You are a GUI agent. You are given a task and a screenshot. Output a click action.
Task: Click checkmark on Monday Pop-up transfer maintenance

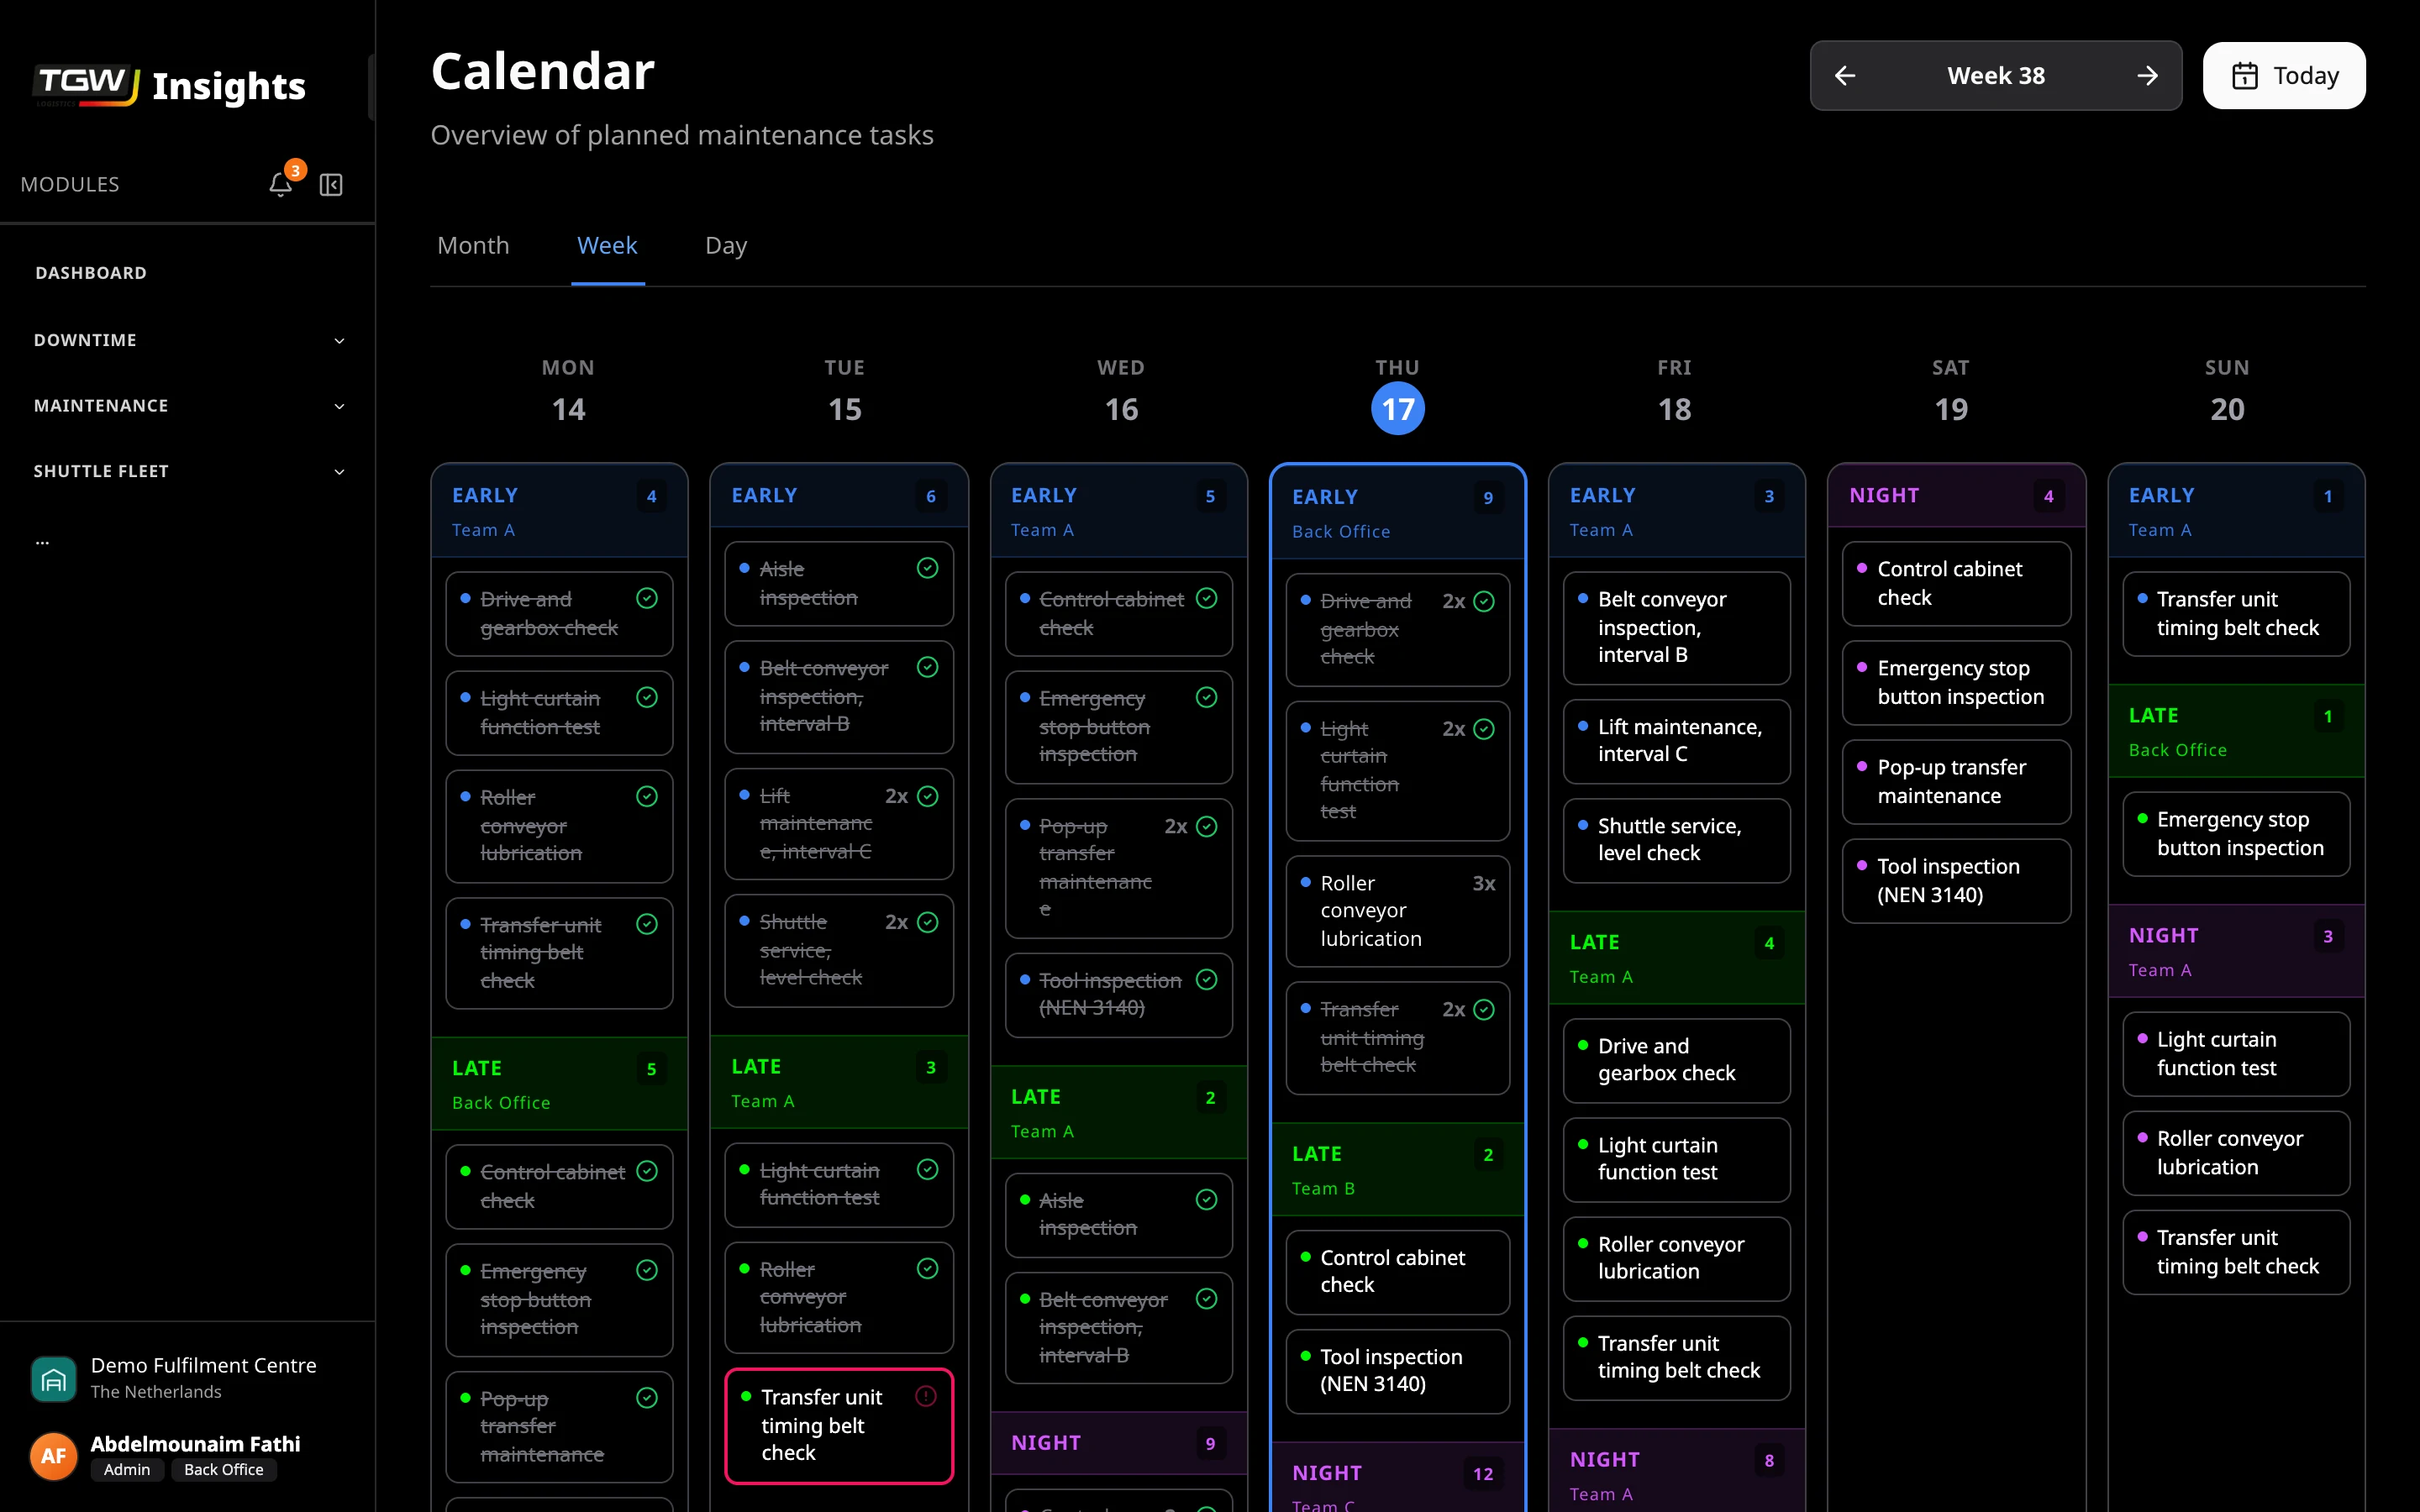click(x=647, y=1398)
